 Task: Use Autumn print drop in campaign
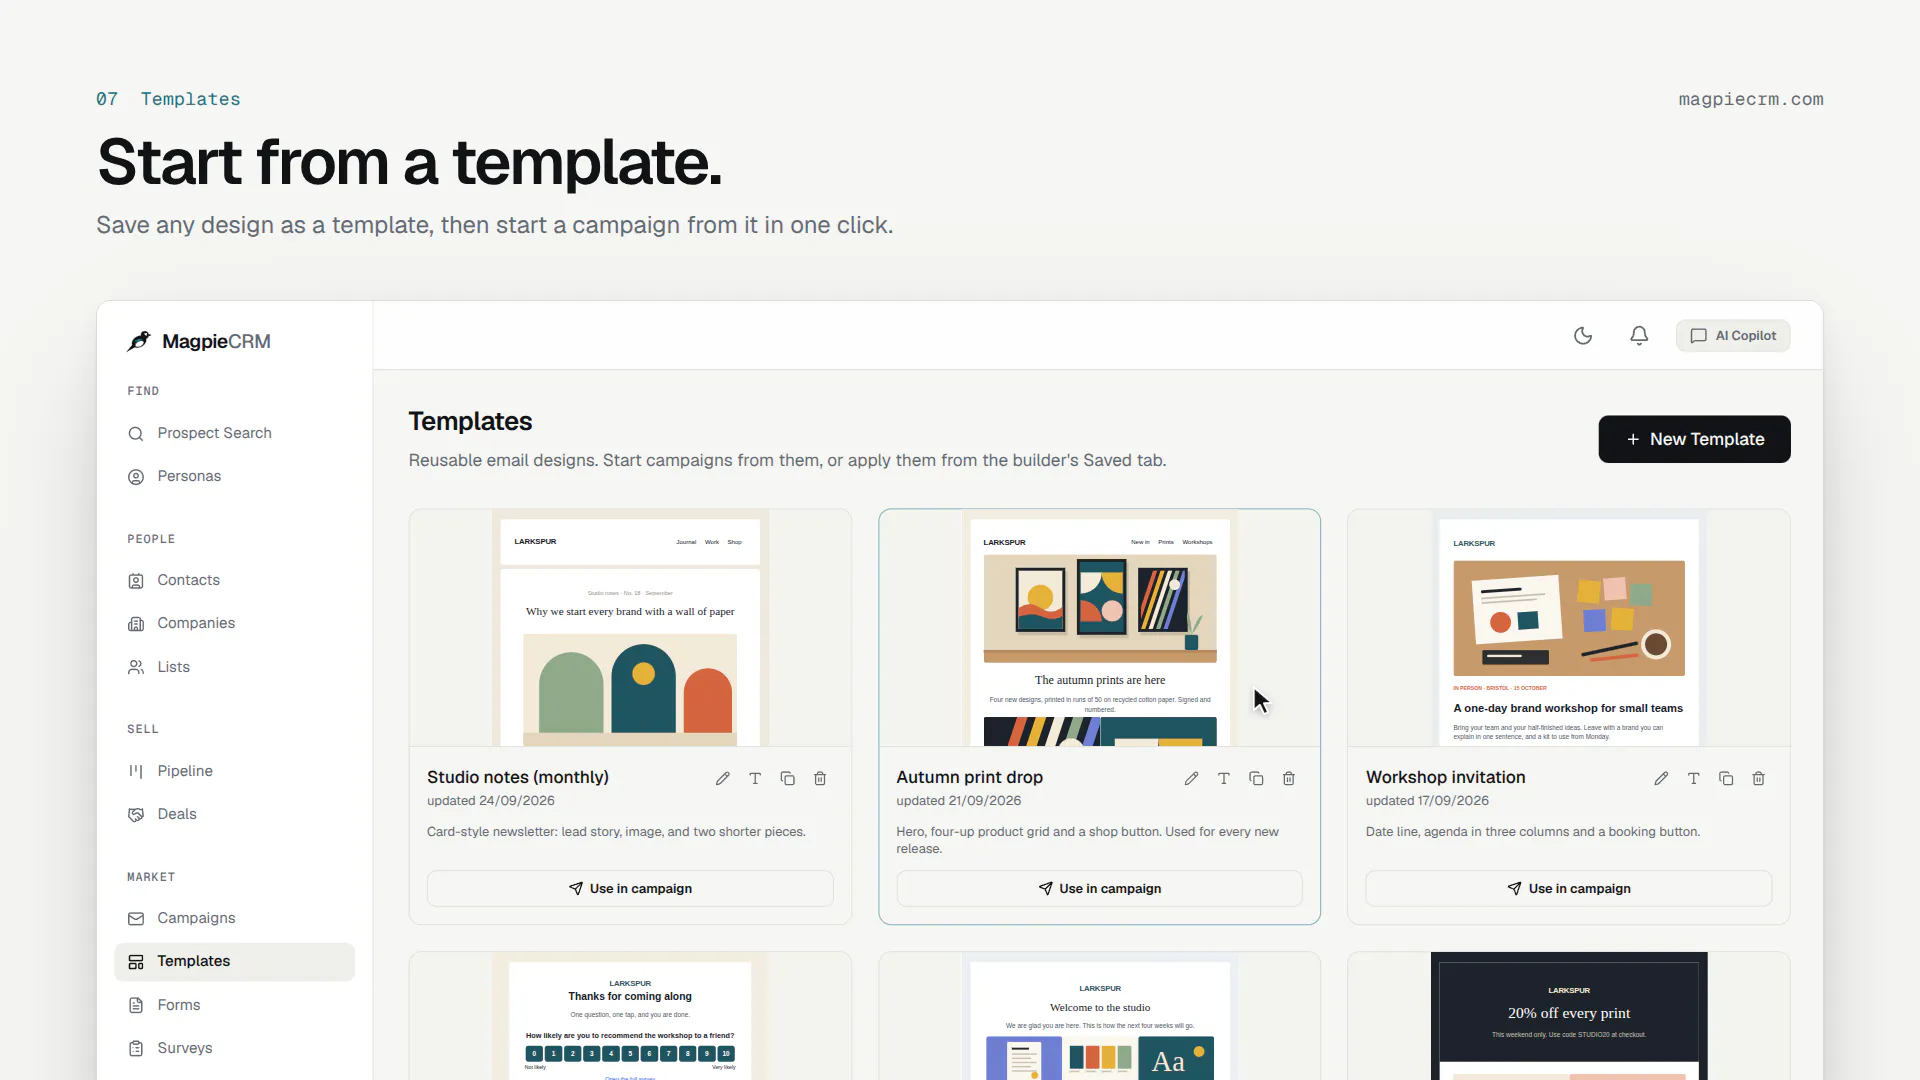(x=1100, y=888)
